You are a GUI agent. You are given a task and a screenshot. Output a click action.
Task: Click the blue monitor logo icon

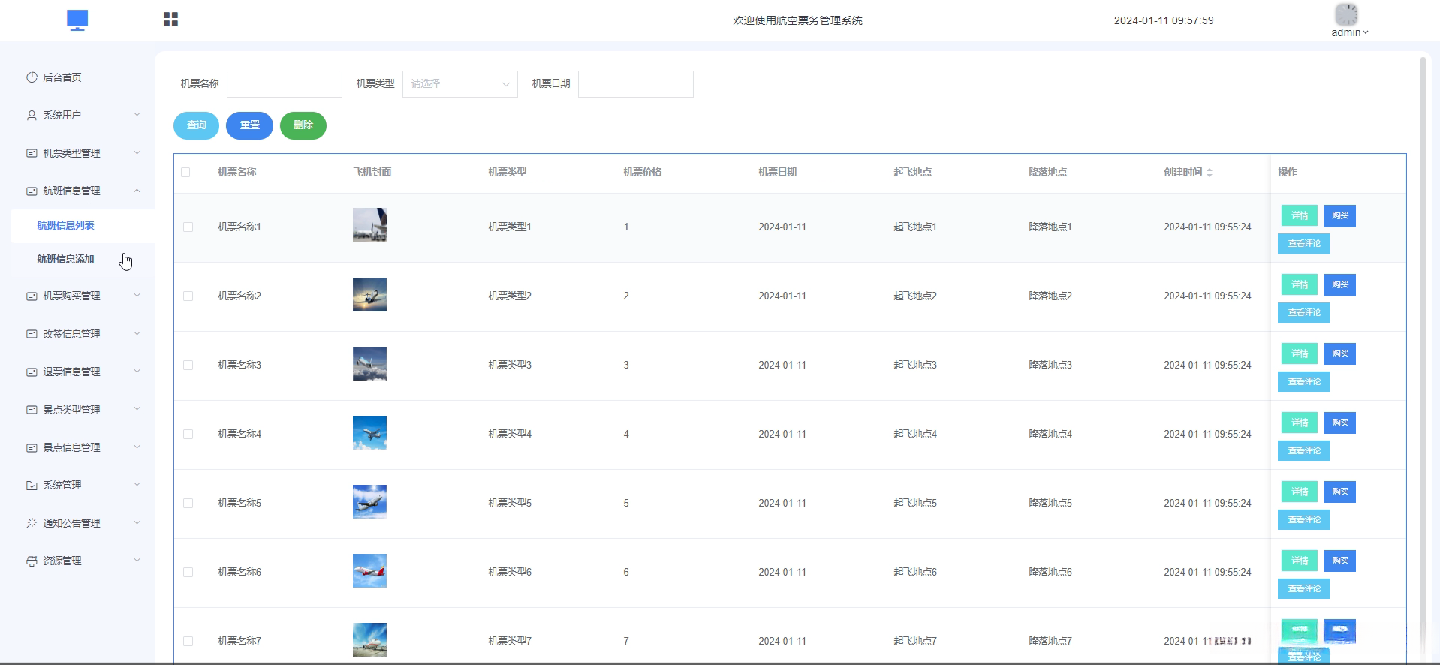point(78,20)
